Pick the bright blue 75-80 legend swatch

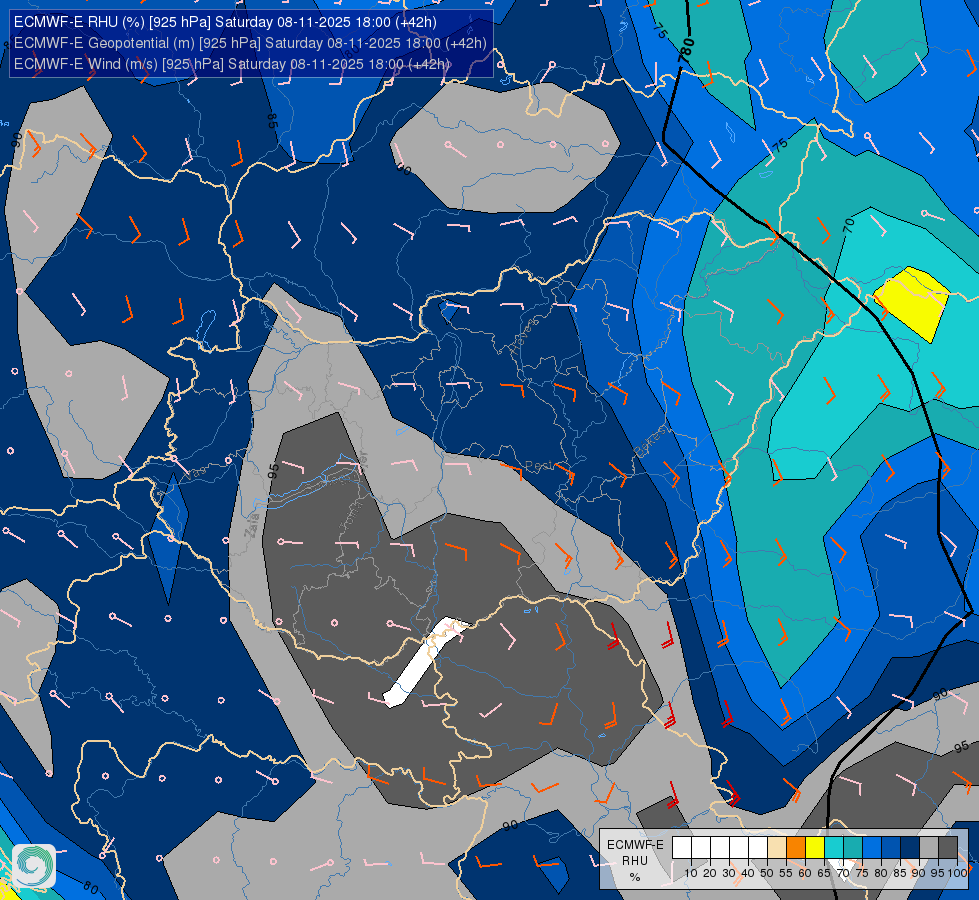click(872, 848)
